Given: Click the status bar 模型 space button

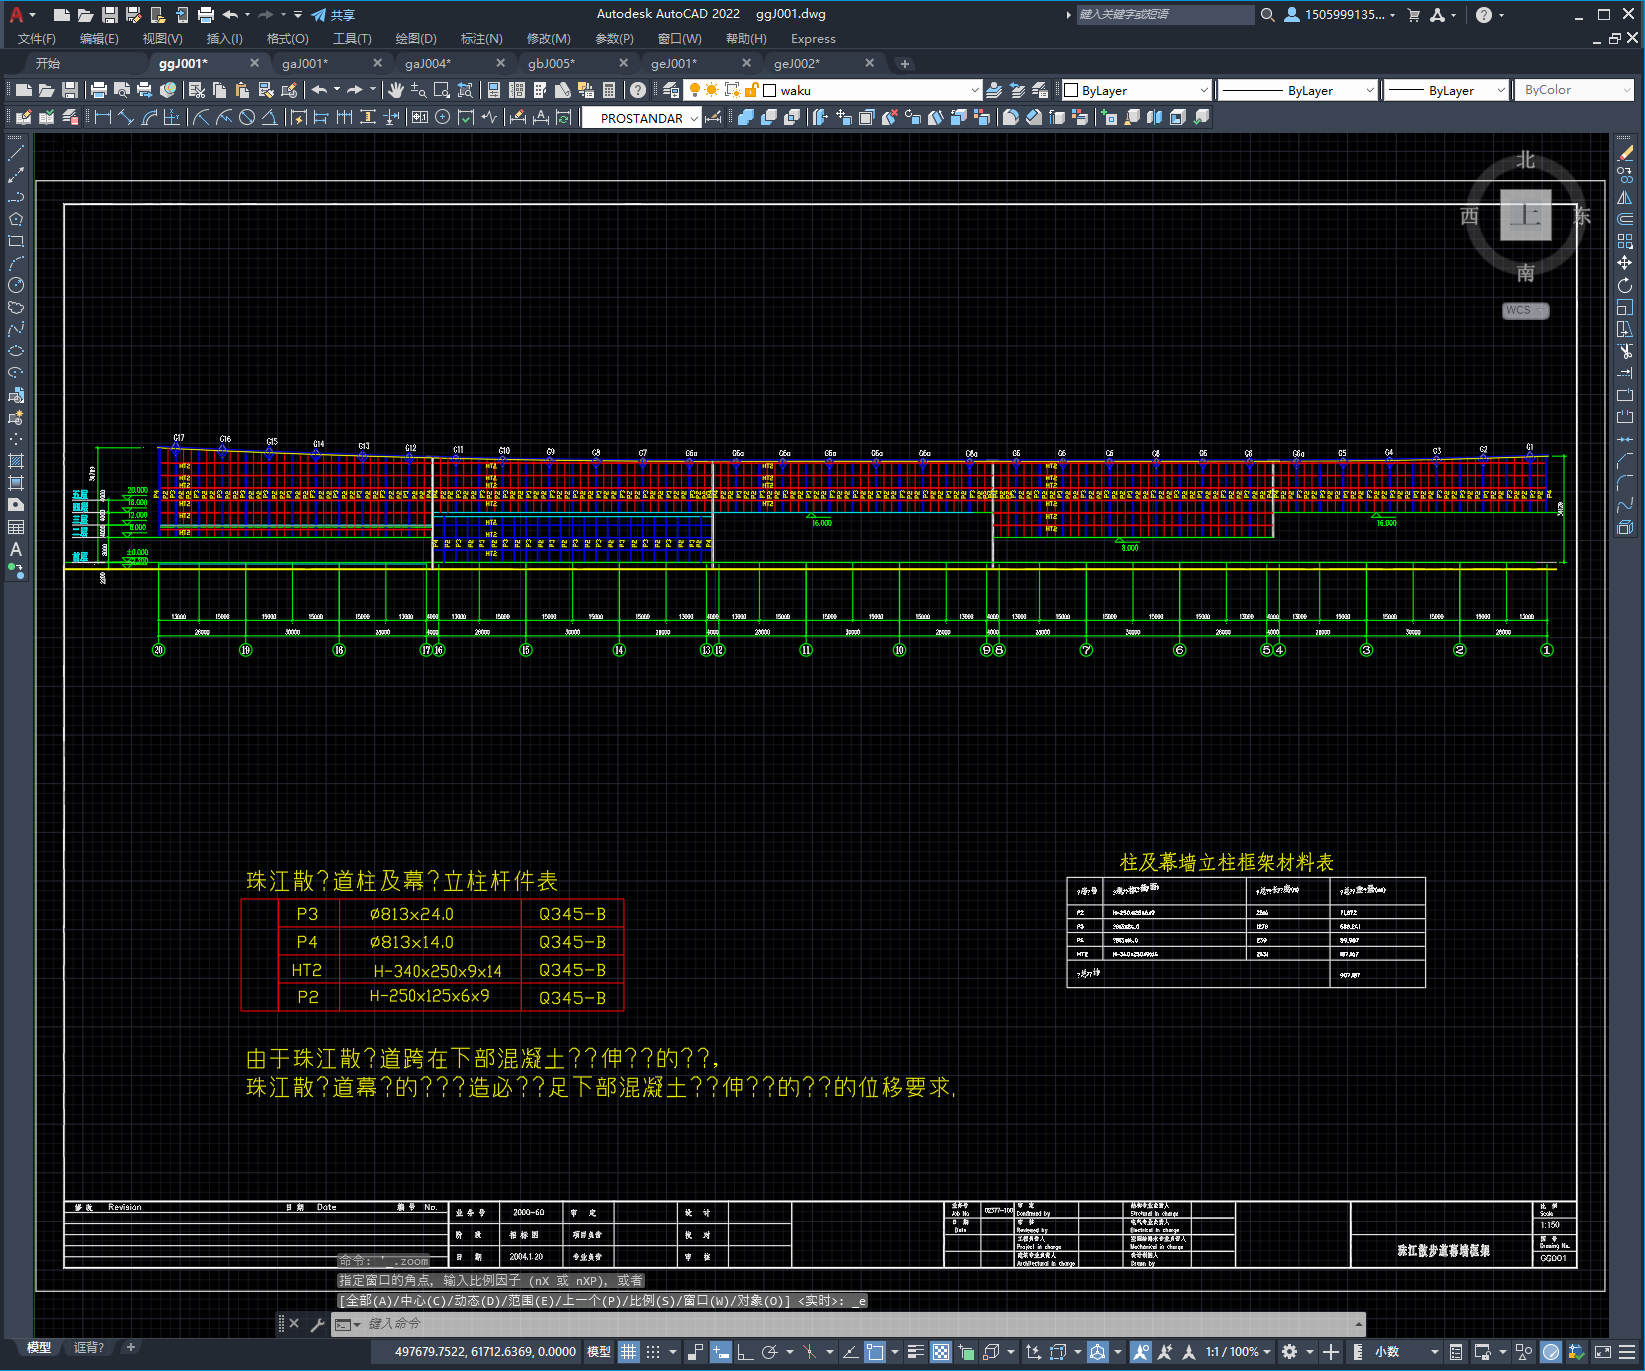Looking at the screenshot, I should [598, 1352].
